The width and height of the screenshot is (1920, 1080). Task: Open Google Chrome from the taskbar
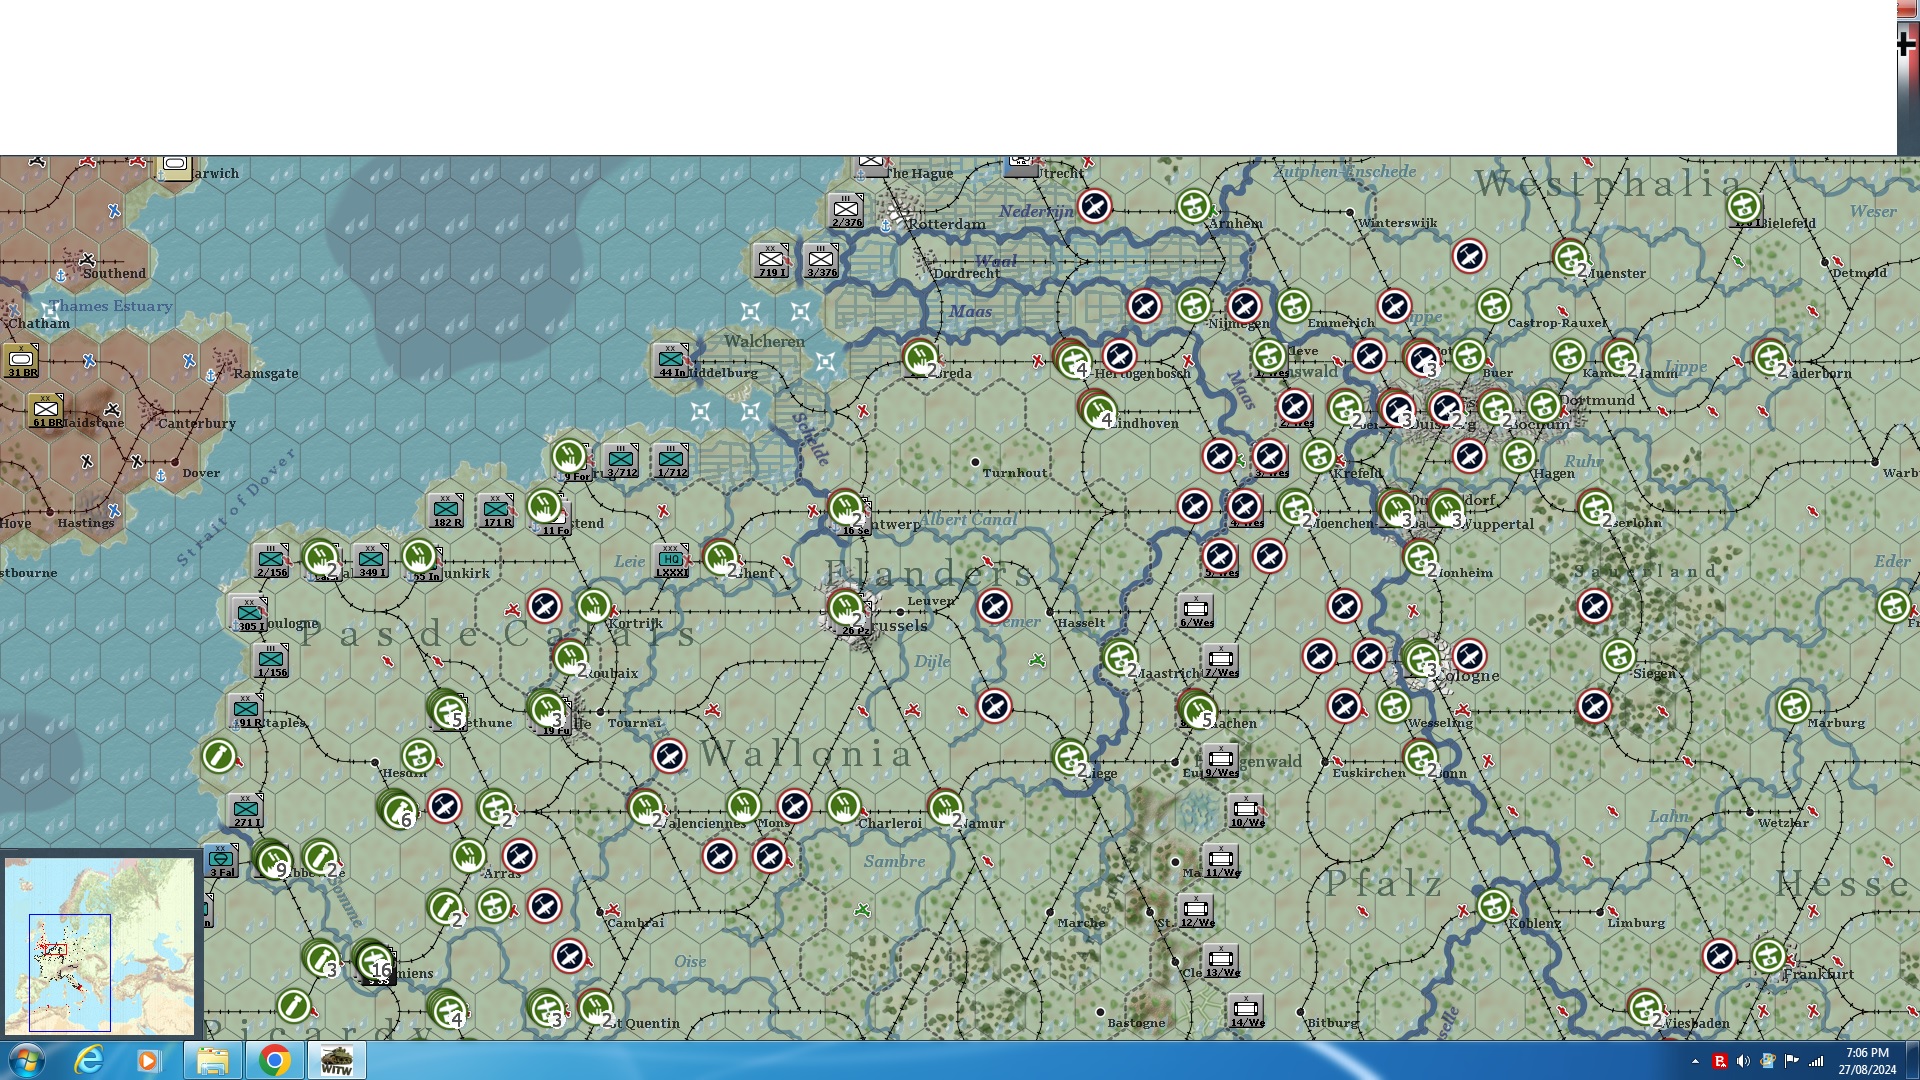tap(274, 1060)
